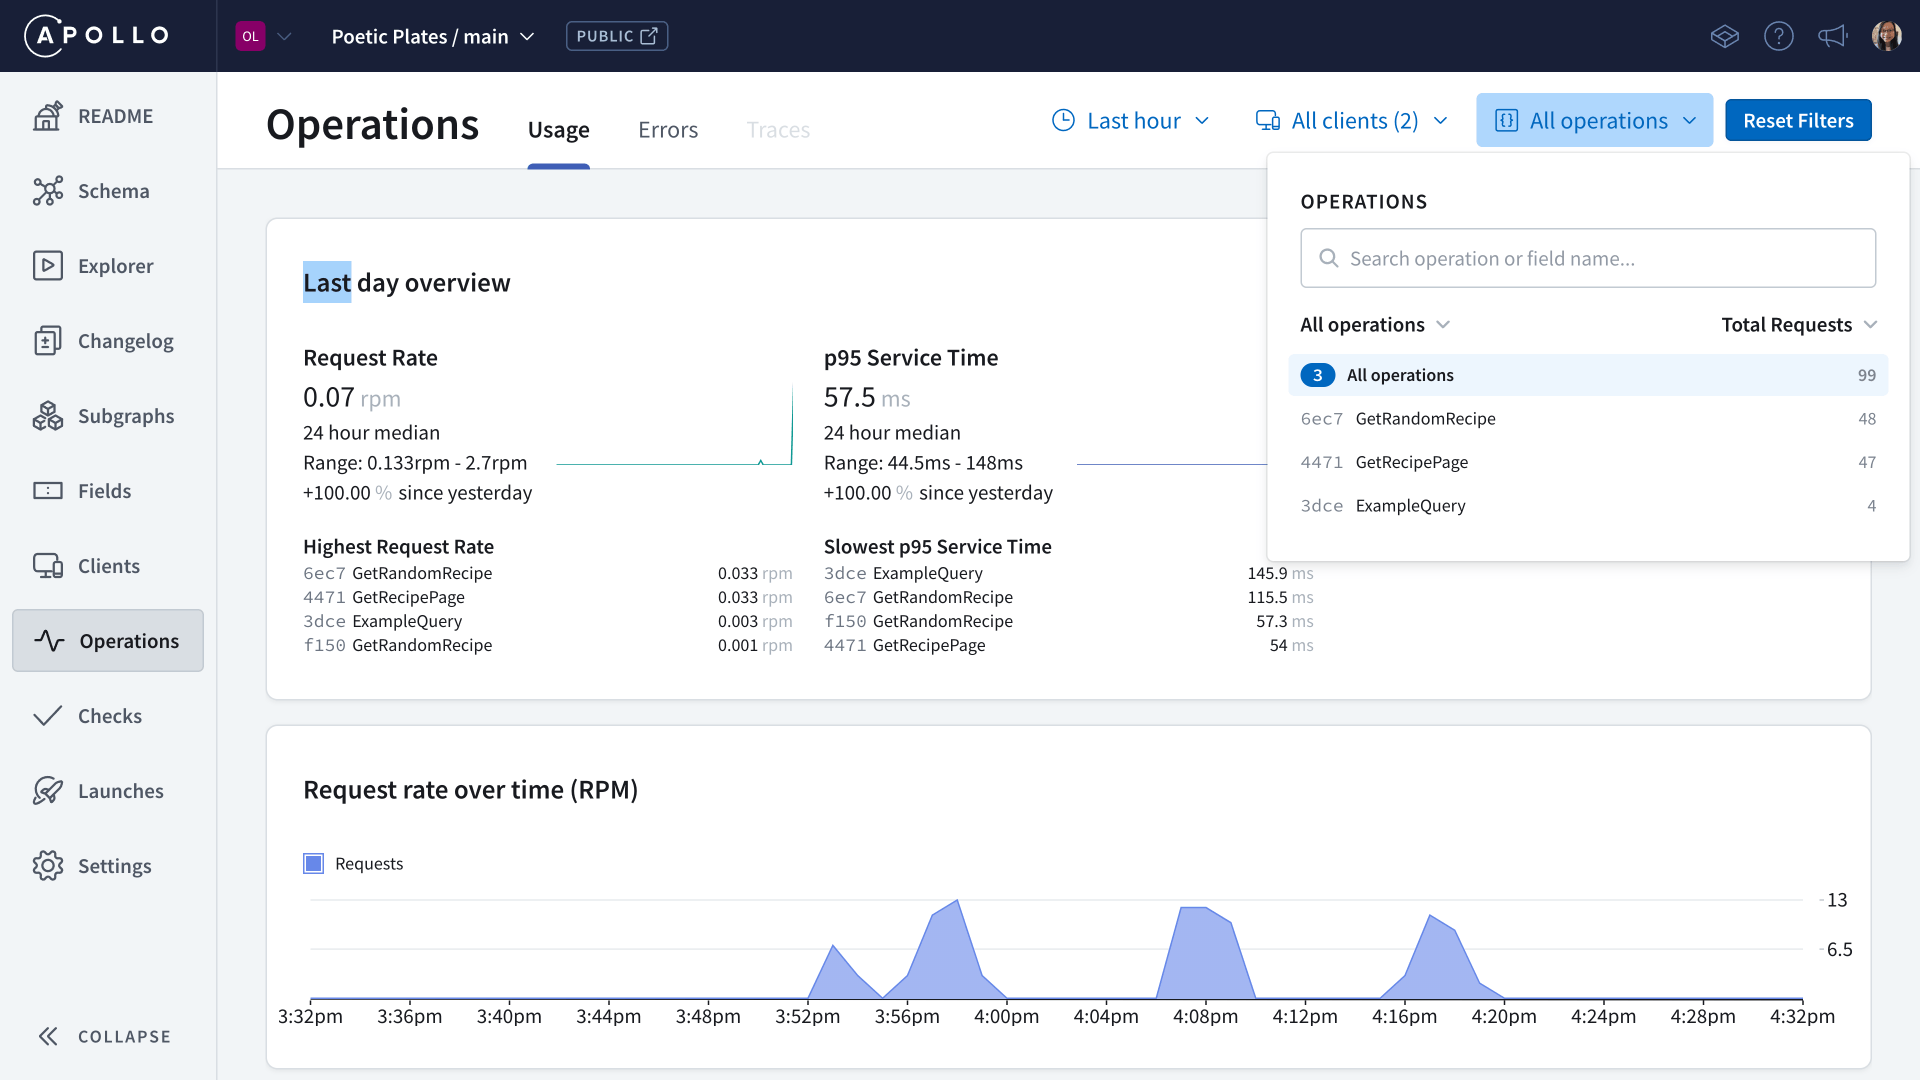Open the help question mark icon

click(x=1779, y=36)
